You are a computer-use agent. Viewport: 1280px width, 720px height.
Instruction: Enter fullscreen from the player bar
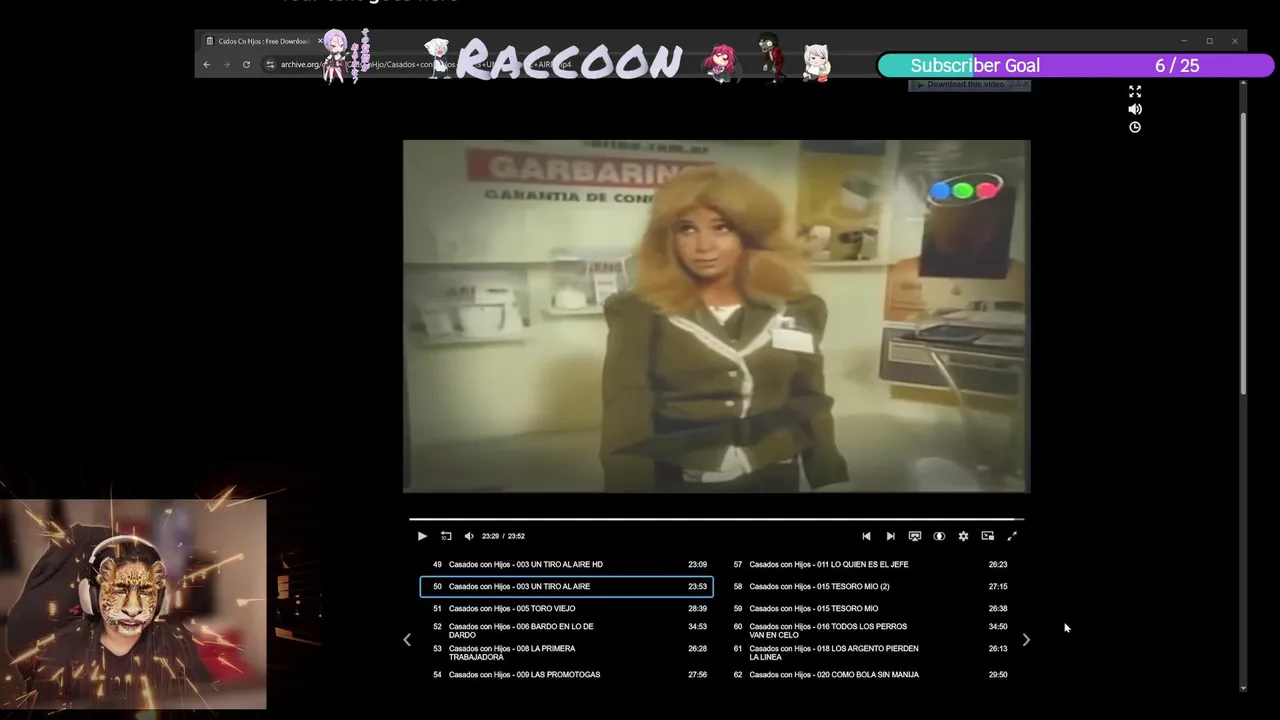click(1012, 536)
